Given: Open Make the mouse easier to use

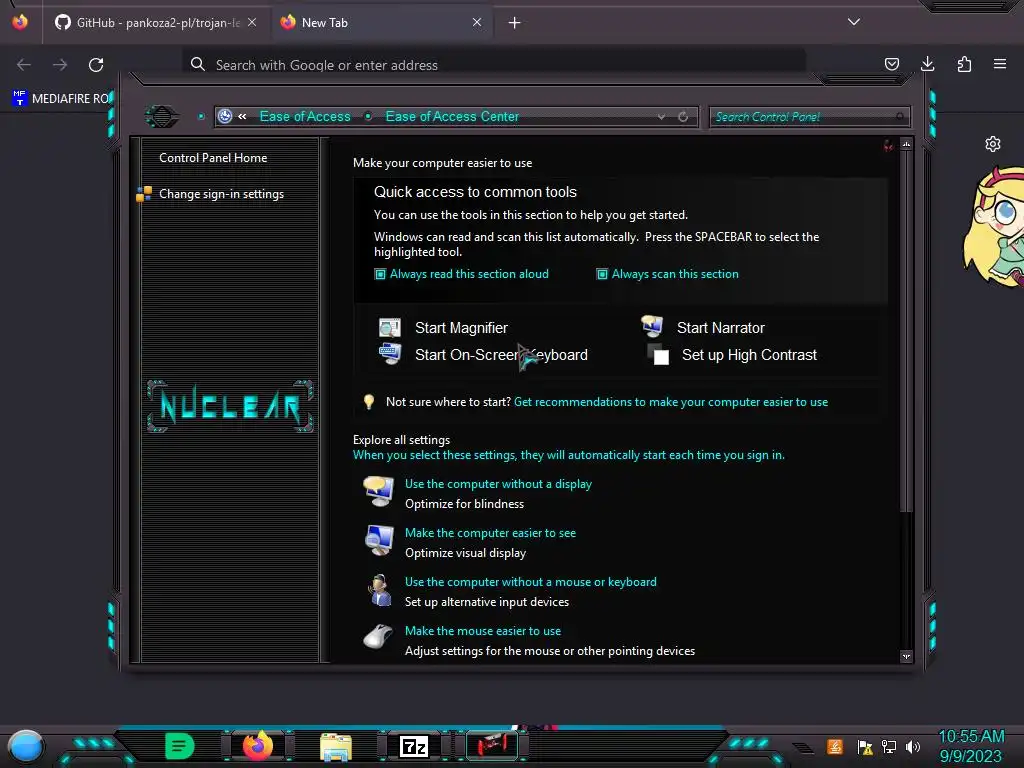Looking at the screenshot, I should tap(483, 631).
